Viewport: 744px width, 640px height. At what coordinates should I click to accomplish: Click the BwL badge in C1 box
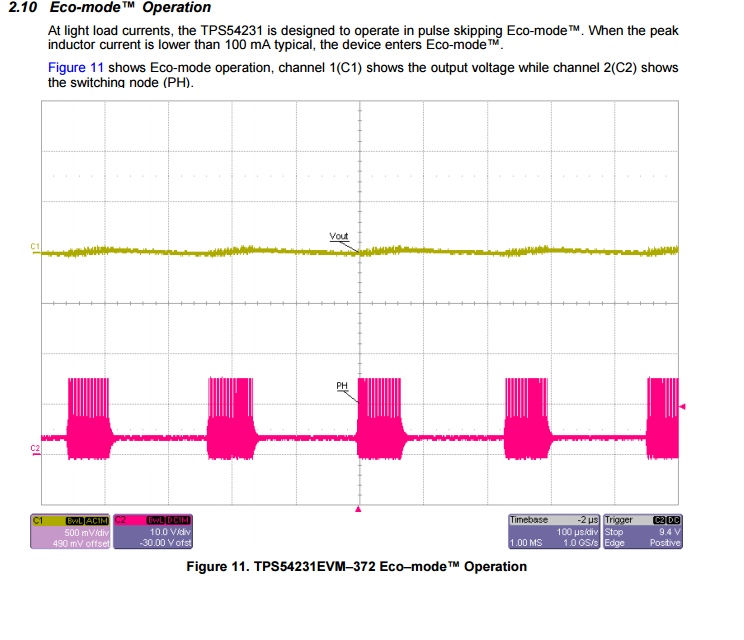pos(75,520)
